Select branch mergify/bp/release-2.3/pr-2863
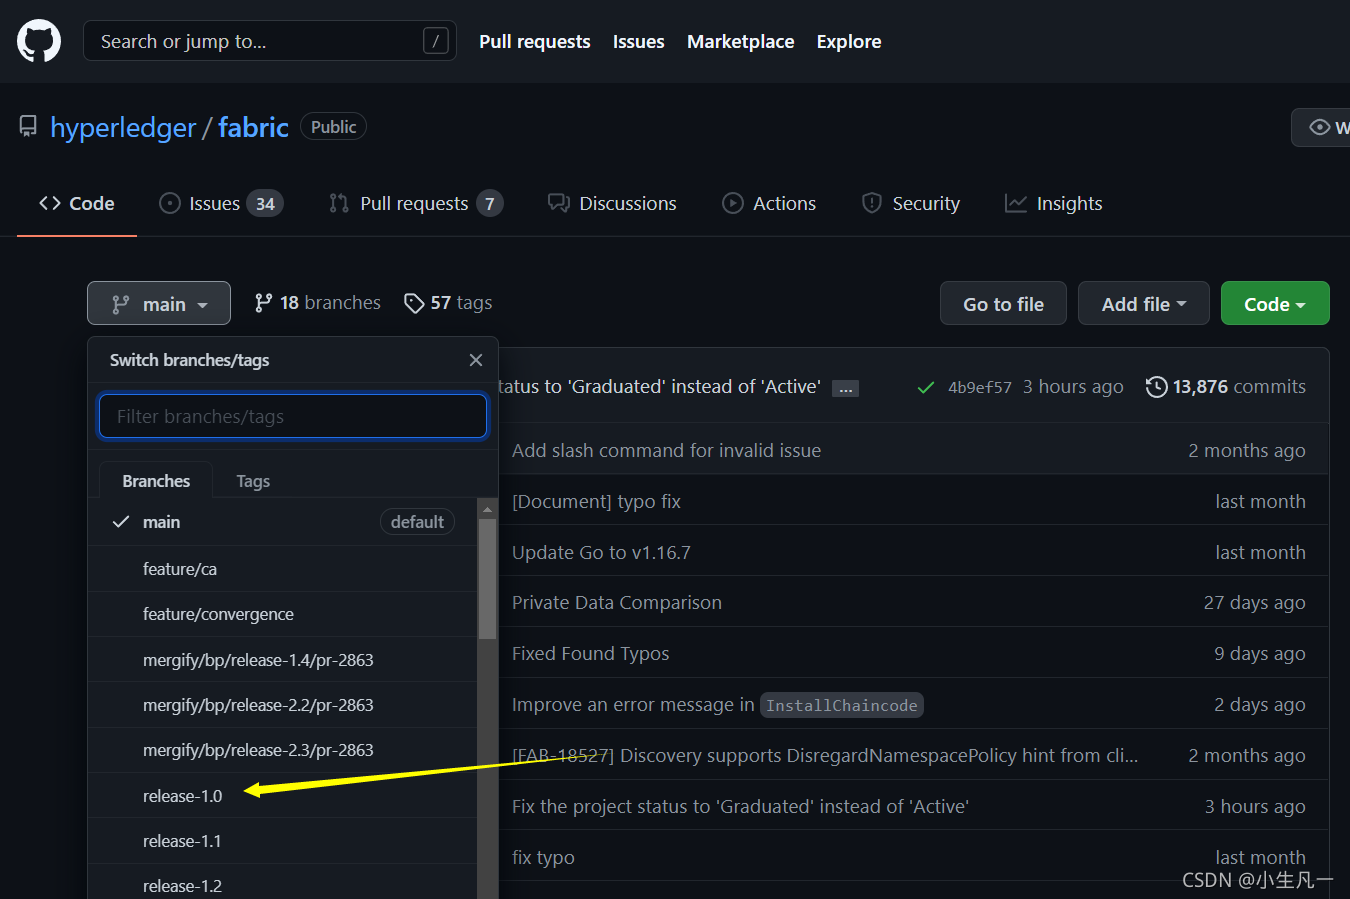1350x899 pixels. point(283,750)
